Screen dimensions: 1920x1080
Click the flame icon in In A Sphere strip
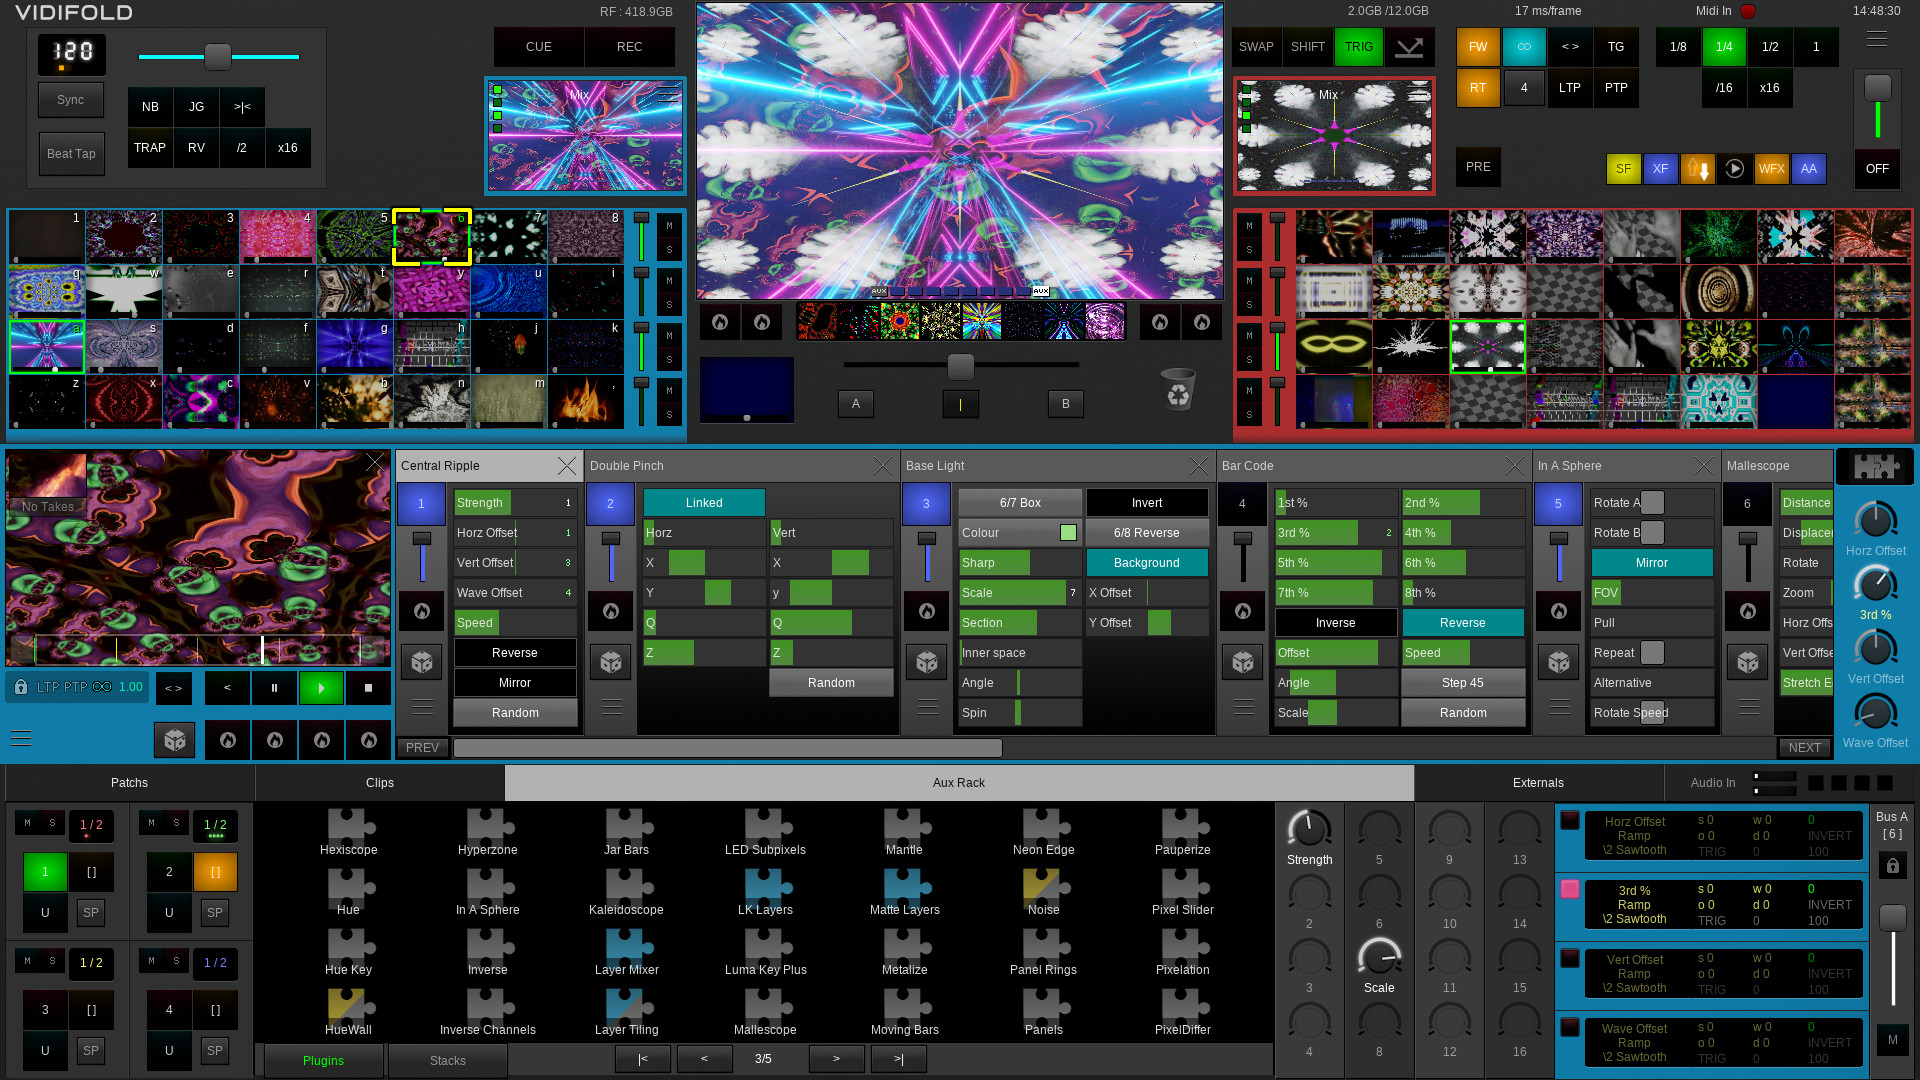point(1559,611)
